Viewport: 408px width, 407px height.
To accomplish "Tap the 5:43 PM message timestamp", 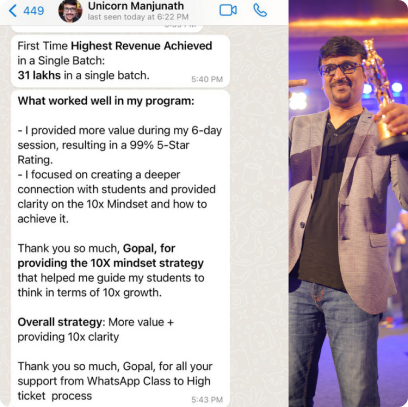I will tap(207, 400).
